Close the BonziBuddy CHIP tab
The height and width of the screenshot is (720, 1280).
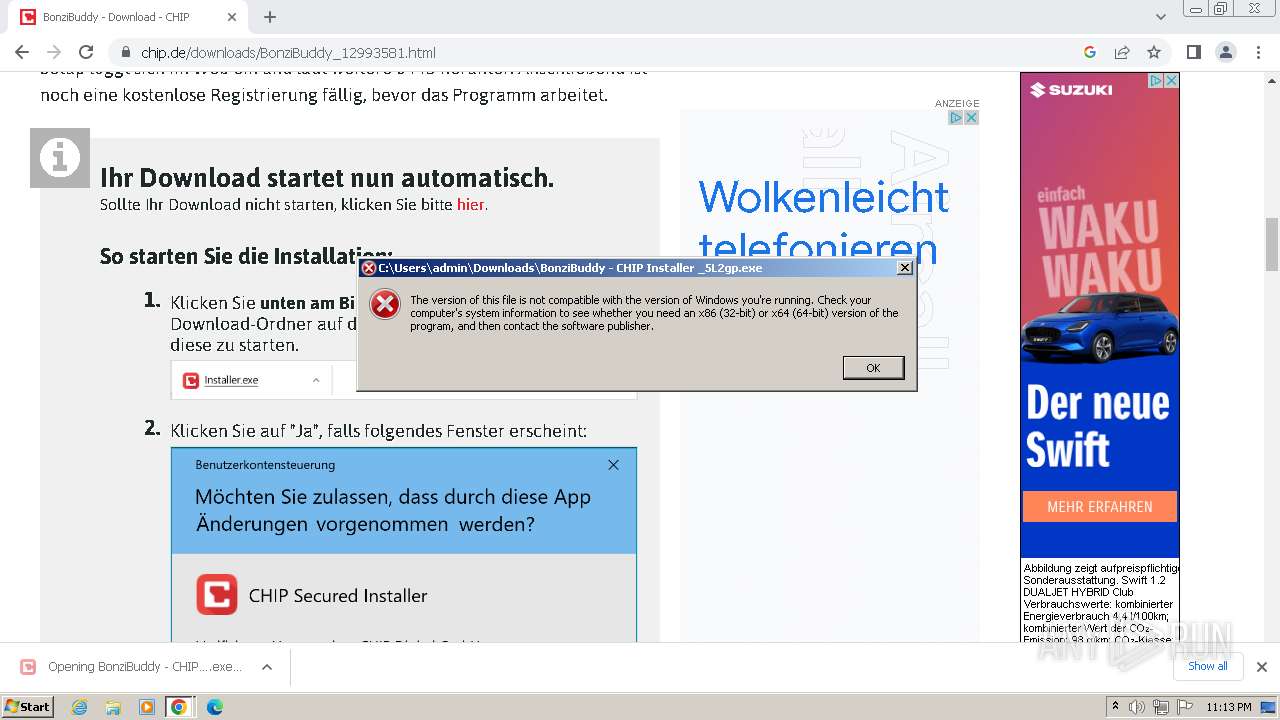pos(232,17)
